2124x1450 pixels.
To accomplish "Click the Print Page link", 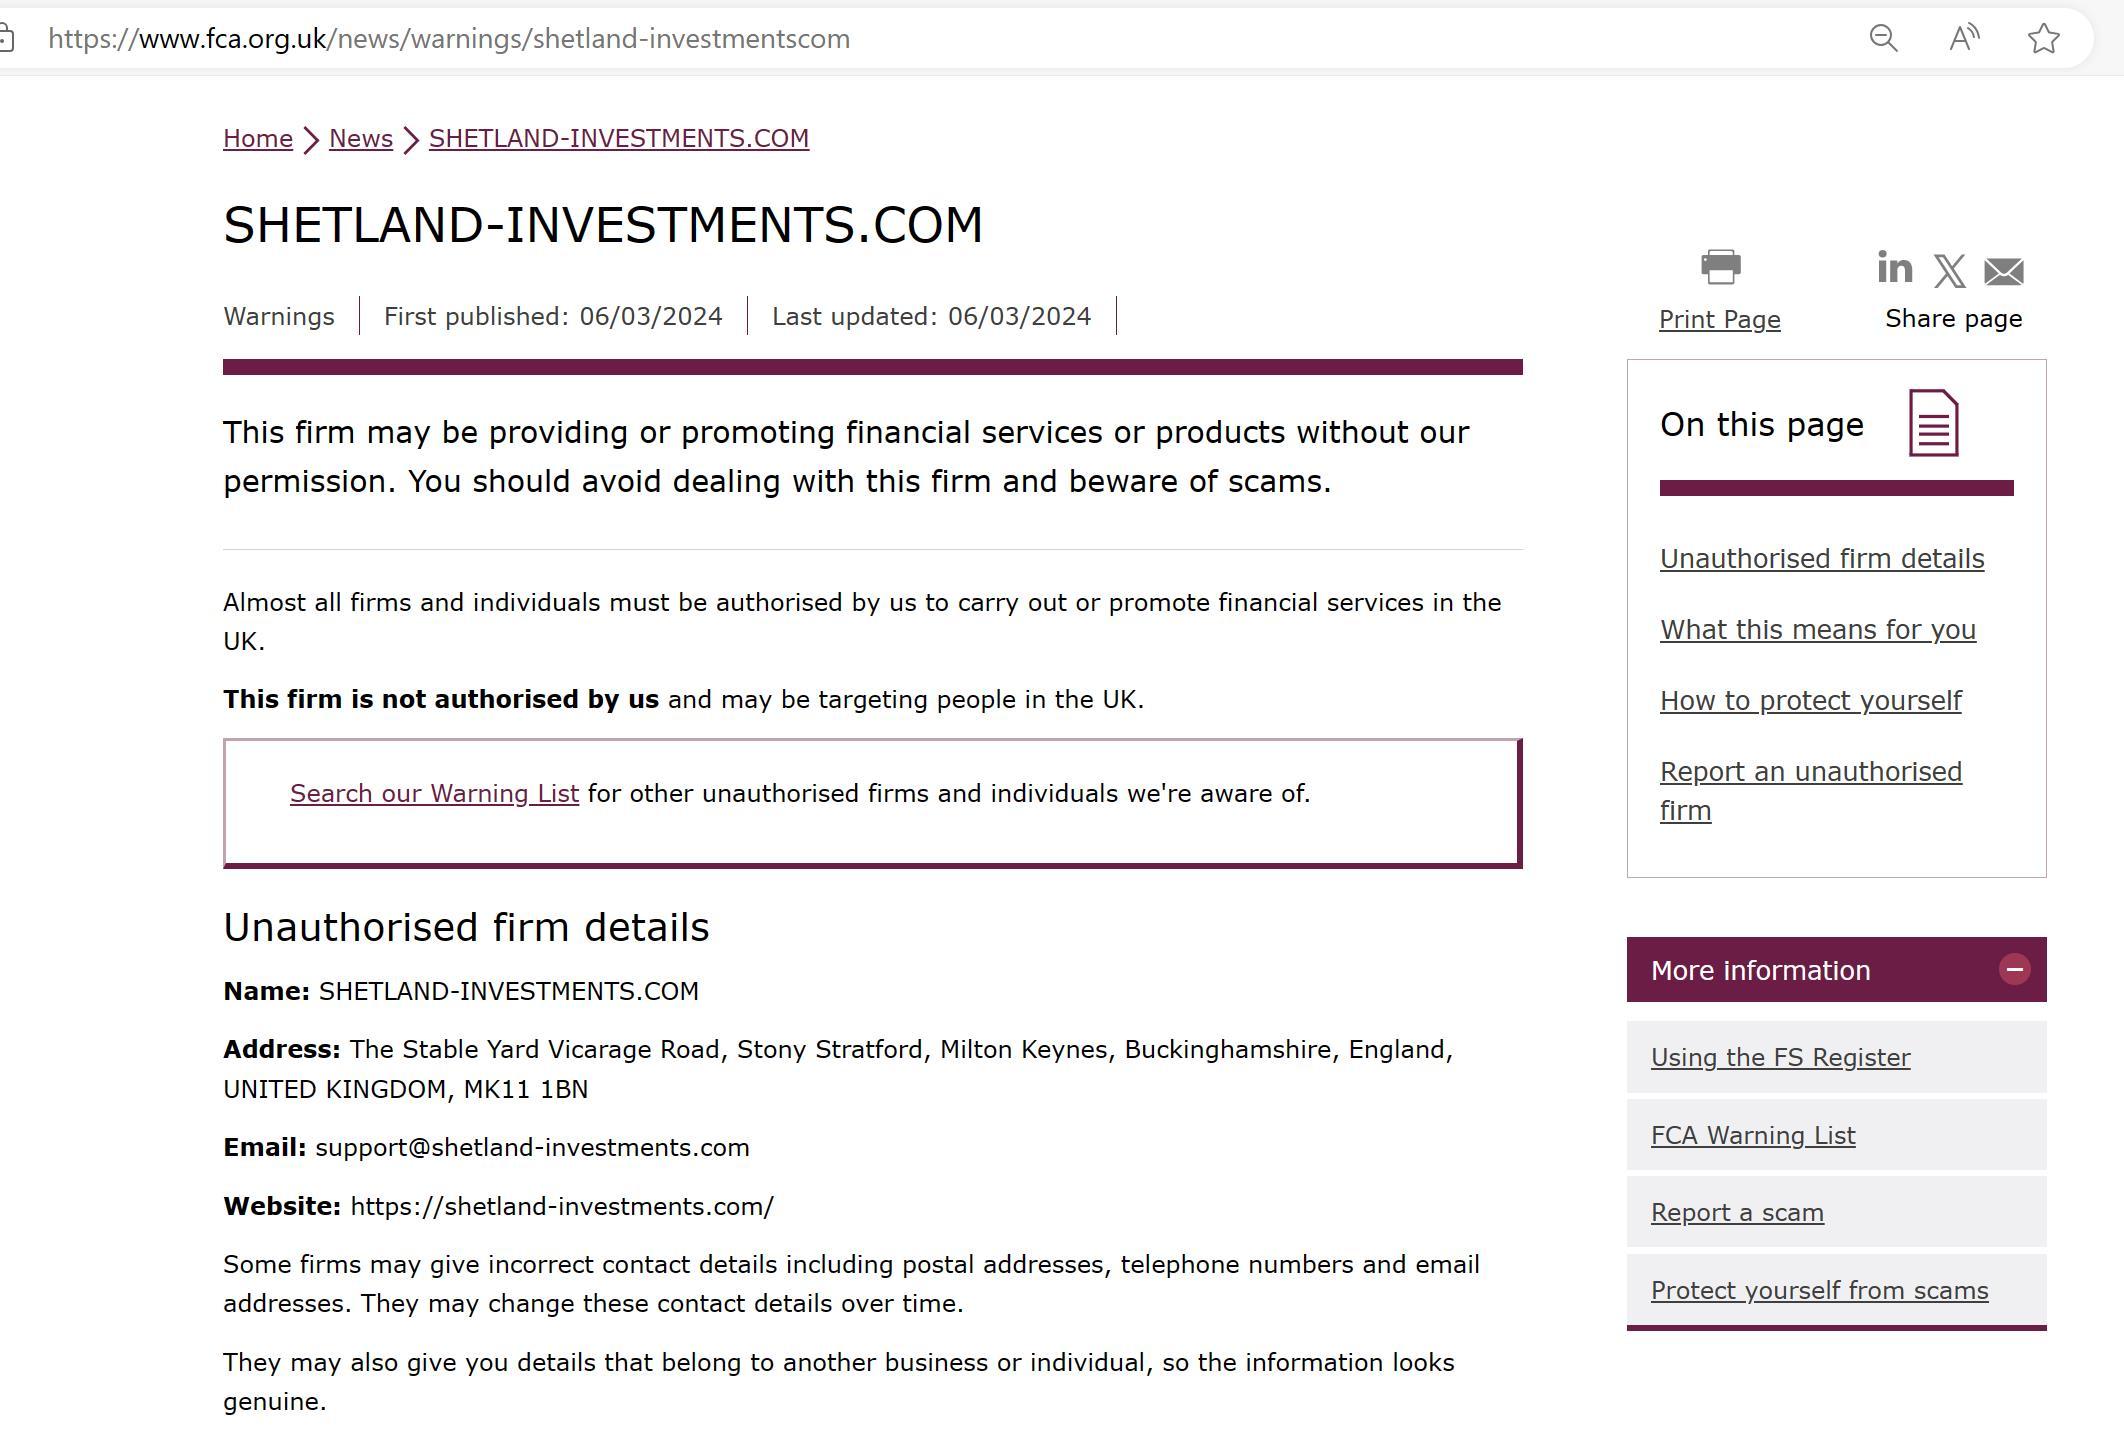I will pos(1720,319).
